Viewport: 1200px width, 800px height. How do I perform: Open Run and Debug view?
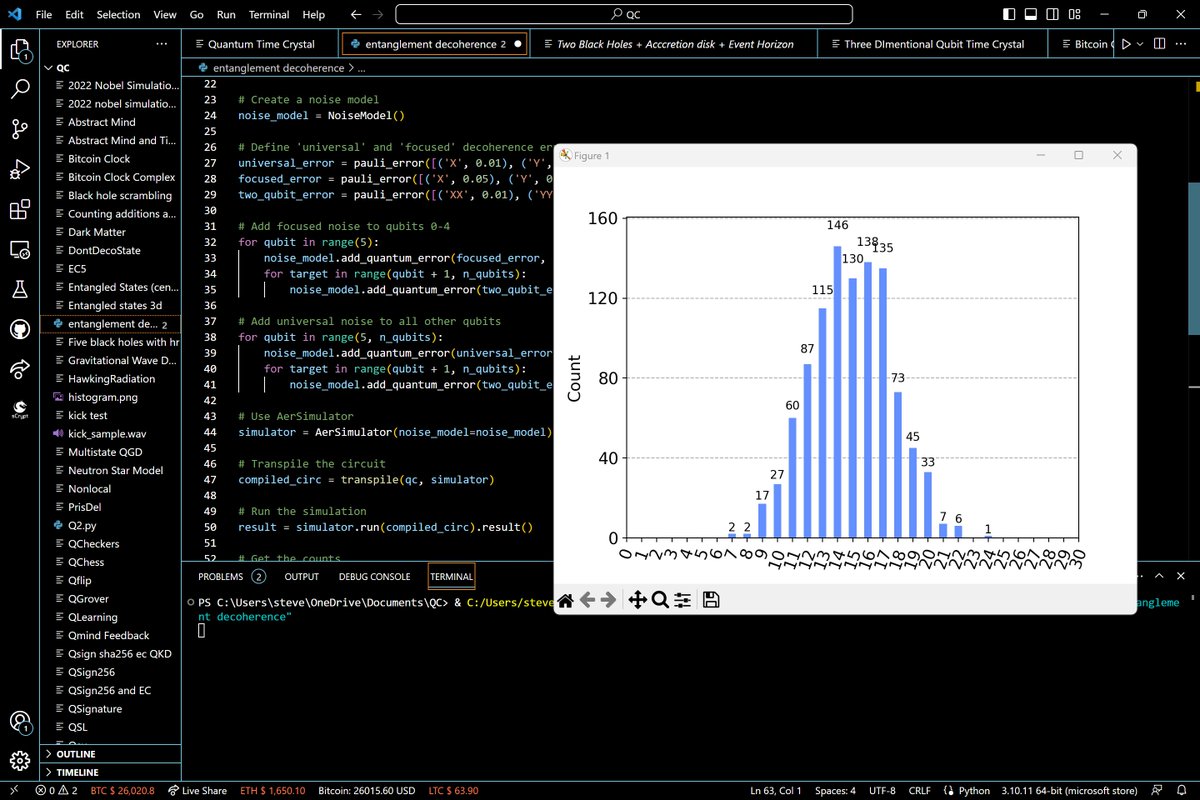[x=20, y=169]
